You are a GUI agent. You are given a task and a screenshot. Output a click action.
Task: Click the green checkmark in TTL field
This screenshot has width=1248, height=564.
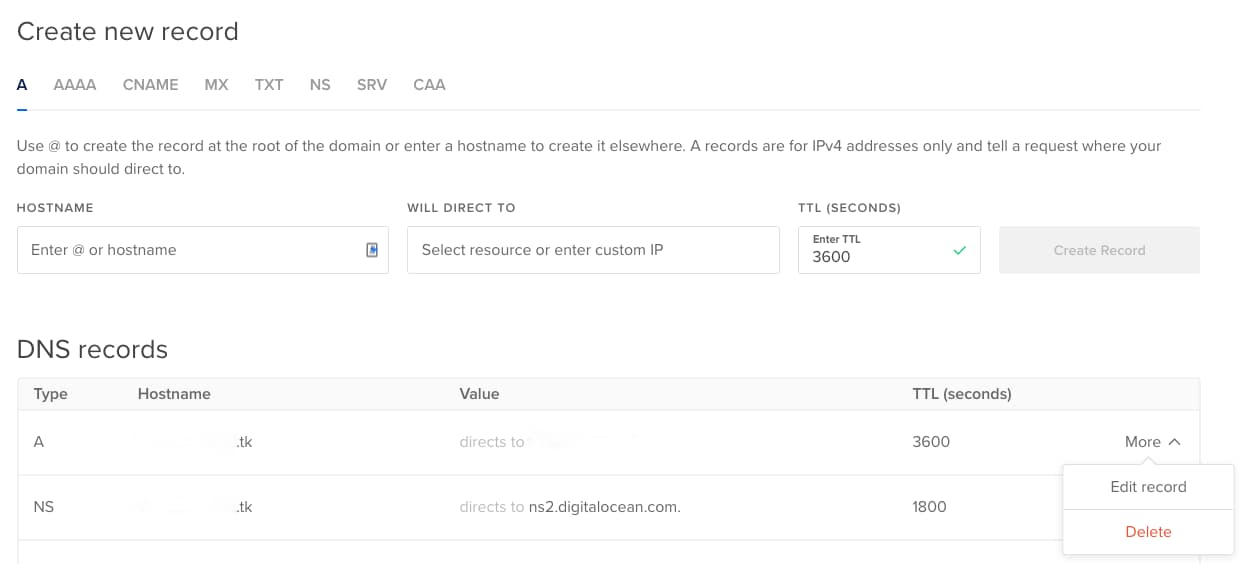(960, 251)
